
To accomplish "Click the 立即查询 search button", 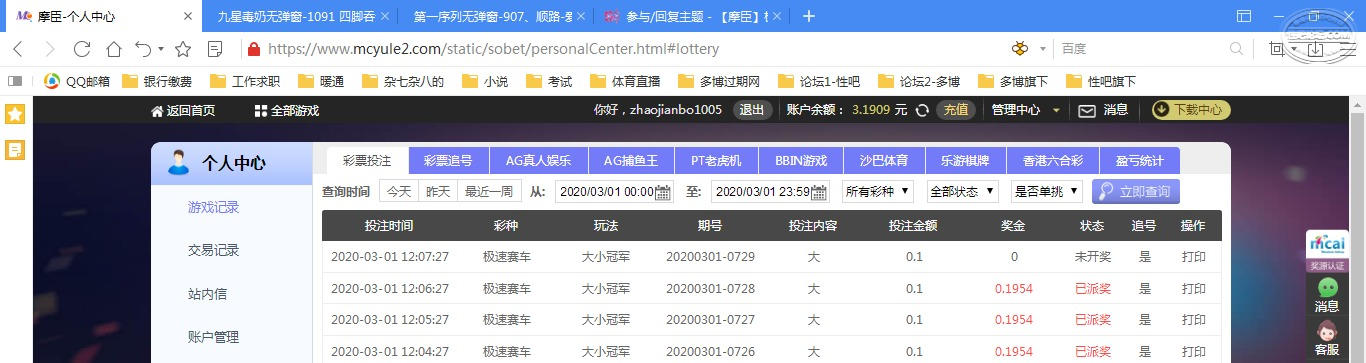I will click(1136, 191).
